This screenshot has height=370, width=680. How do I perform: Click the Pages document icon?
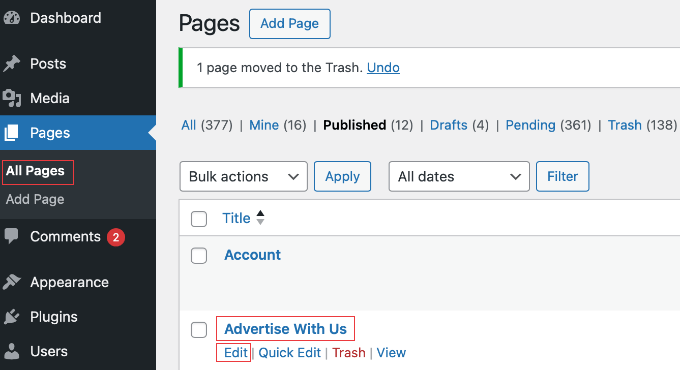(12, 133)
